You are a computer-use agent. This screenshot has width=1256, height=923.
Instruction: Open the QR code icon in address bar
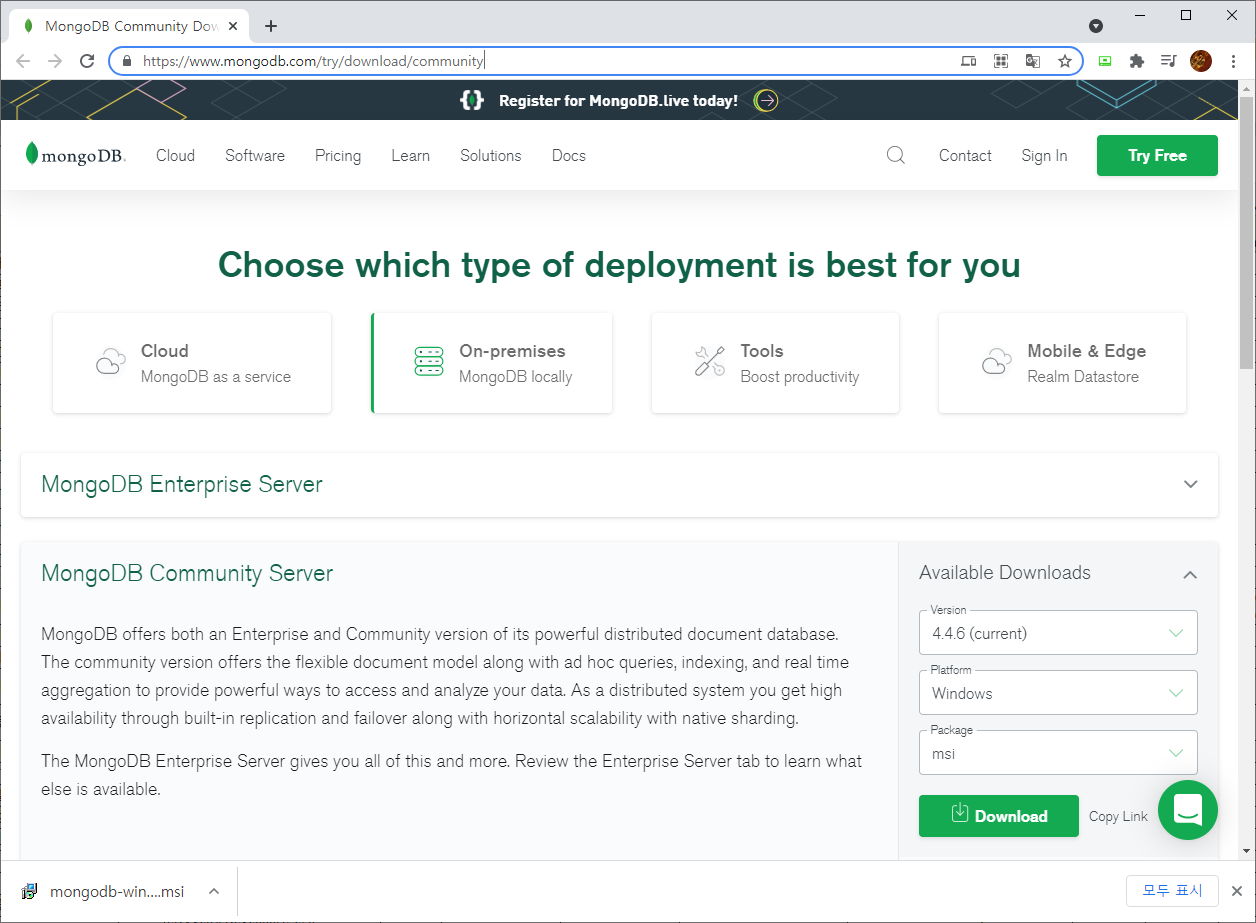tap(1001, 61)
